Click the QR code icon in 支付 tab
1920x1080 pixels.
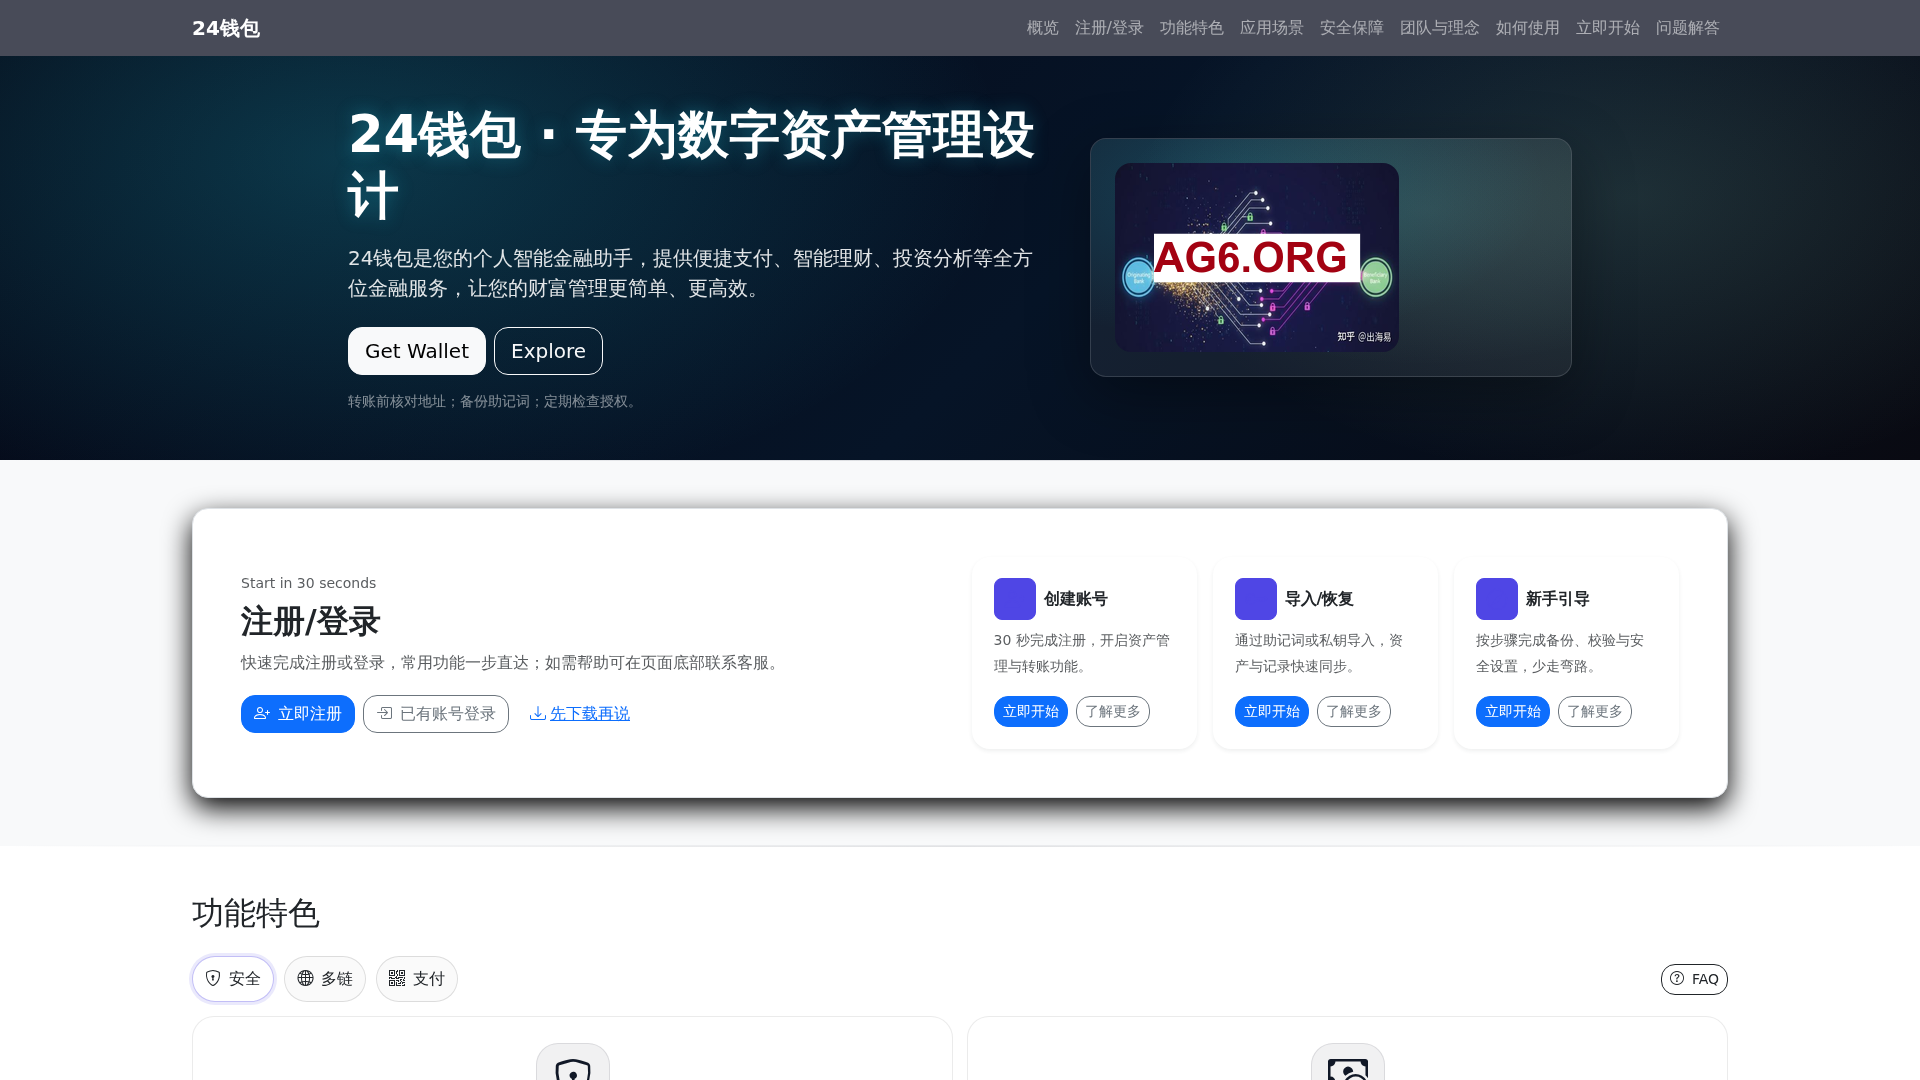[397, 978]
